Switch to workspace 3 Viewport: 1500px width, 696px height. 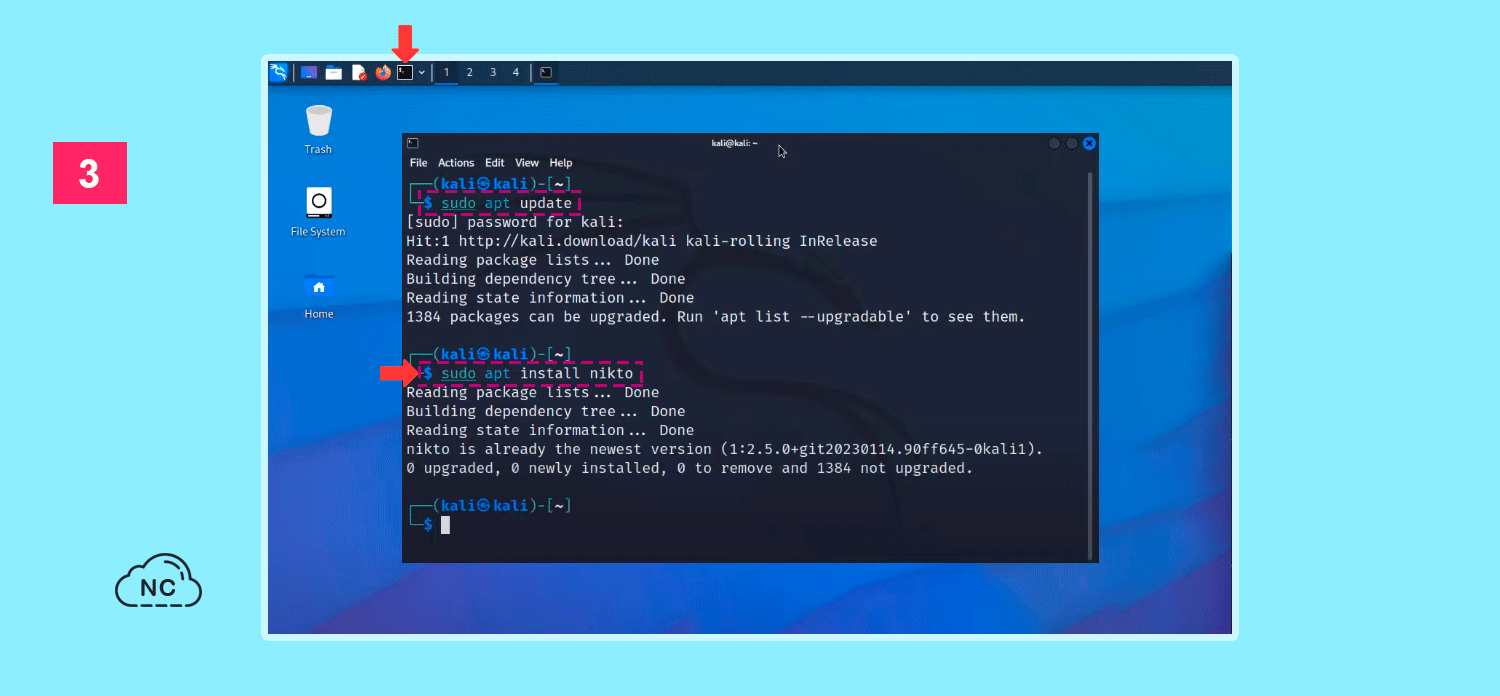coord(493,72)
